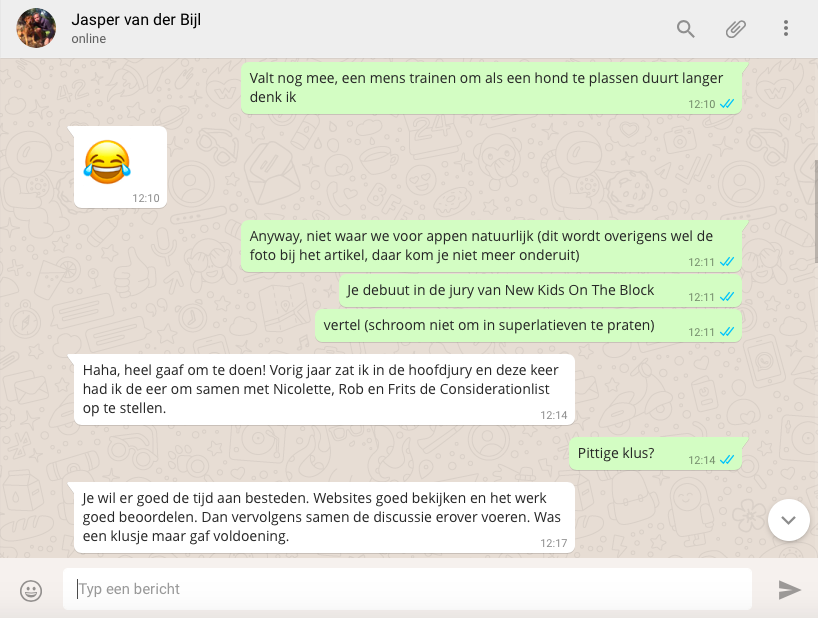Jump to latest messages with down chevron
The height and width of the screenshot is (618, 818).
pyautogui.click(x=788, y=520)
